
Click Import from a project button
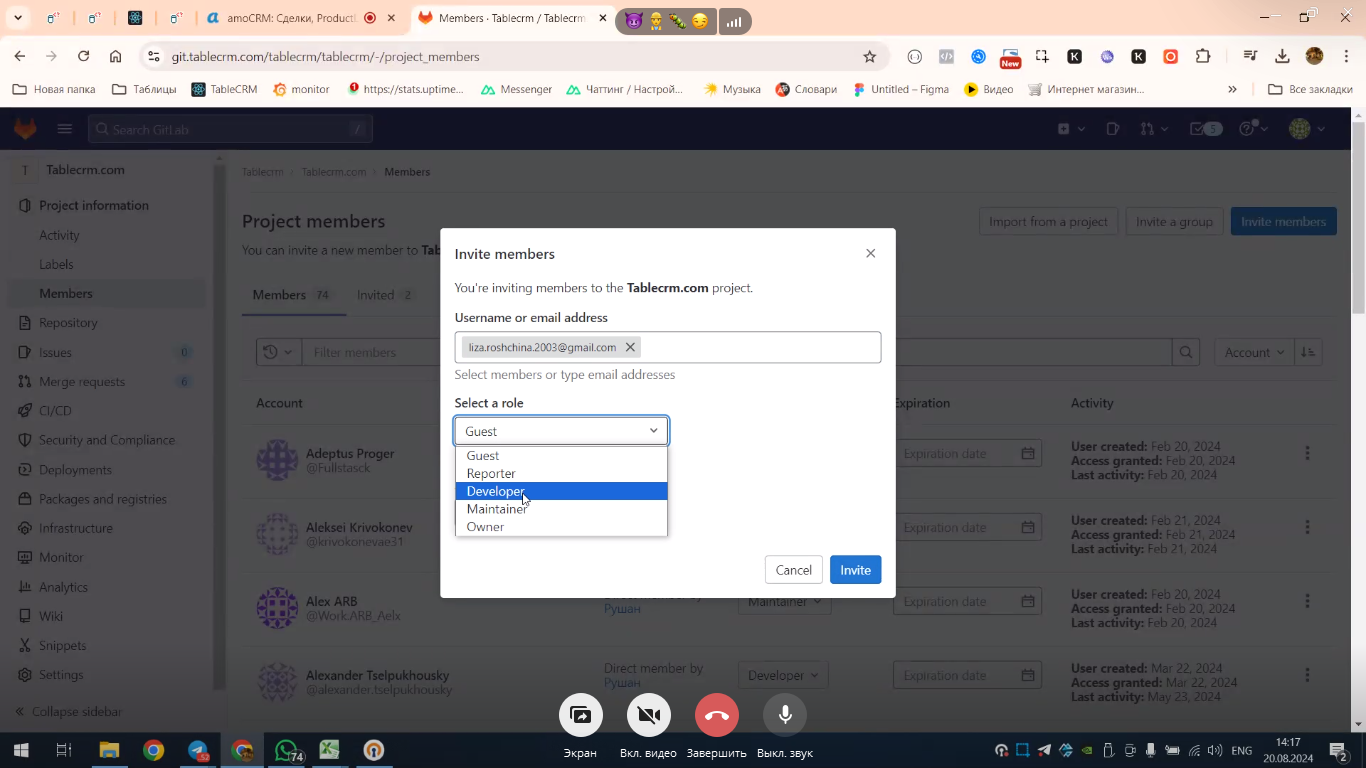click(1048, 222)
